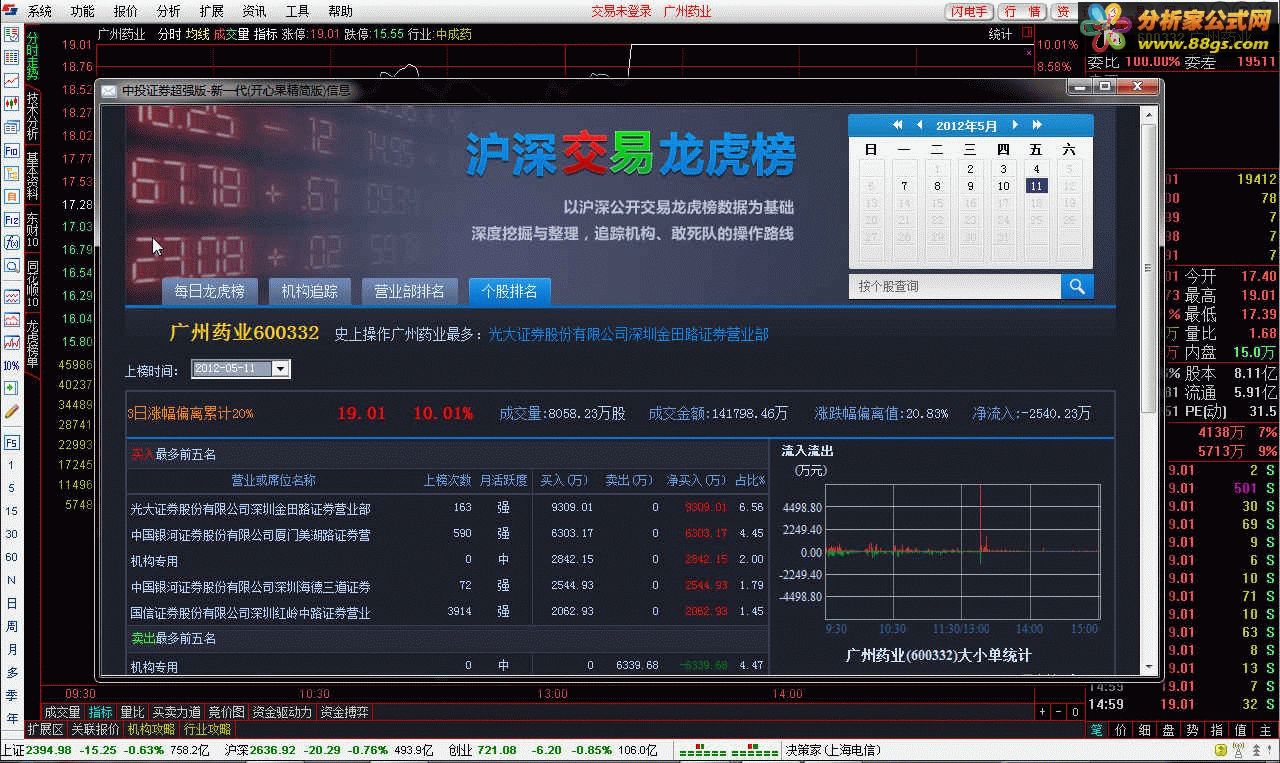Click the 闪电手 button
The image size is (1280, 763).
969,11
